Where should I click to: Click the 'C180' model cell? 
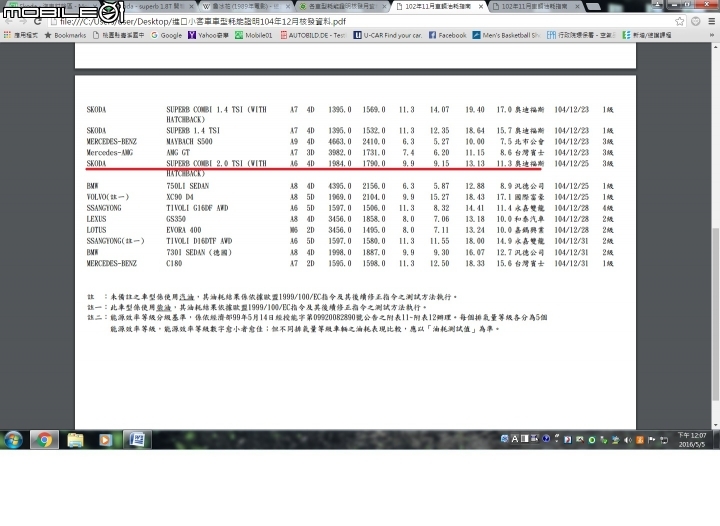[174, 263]
